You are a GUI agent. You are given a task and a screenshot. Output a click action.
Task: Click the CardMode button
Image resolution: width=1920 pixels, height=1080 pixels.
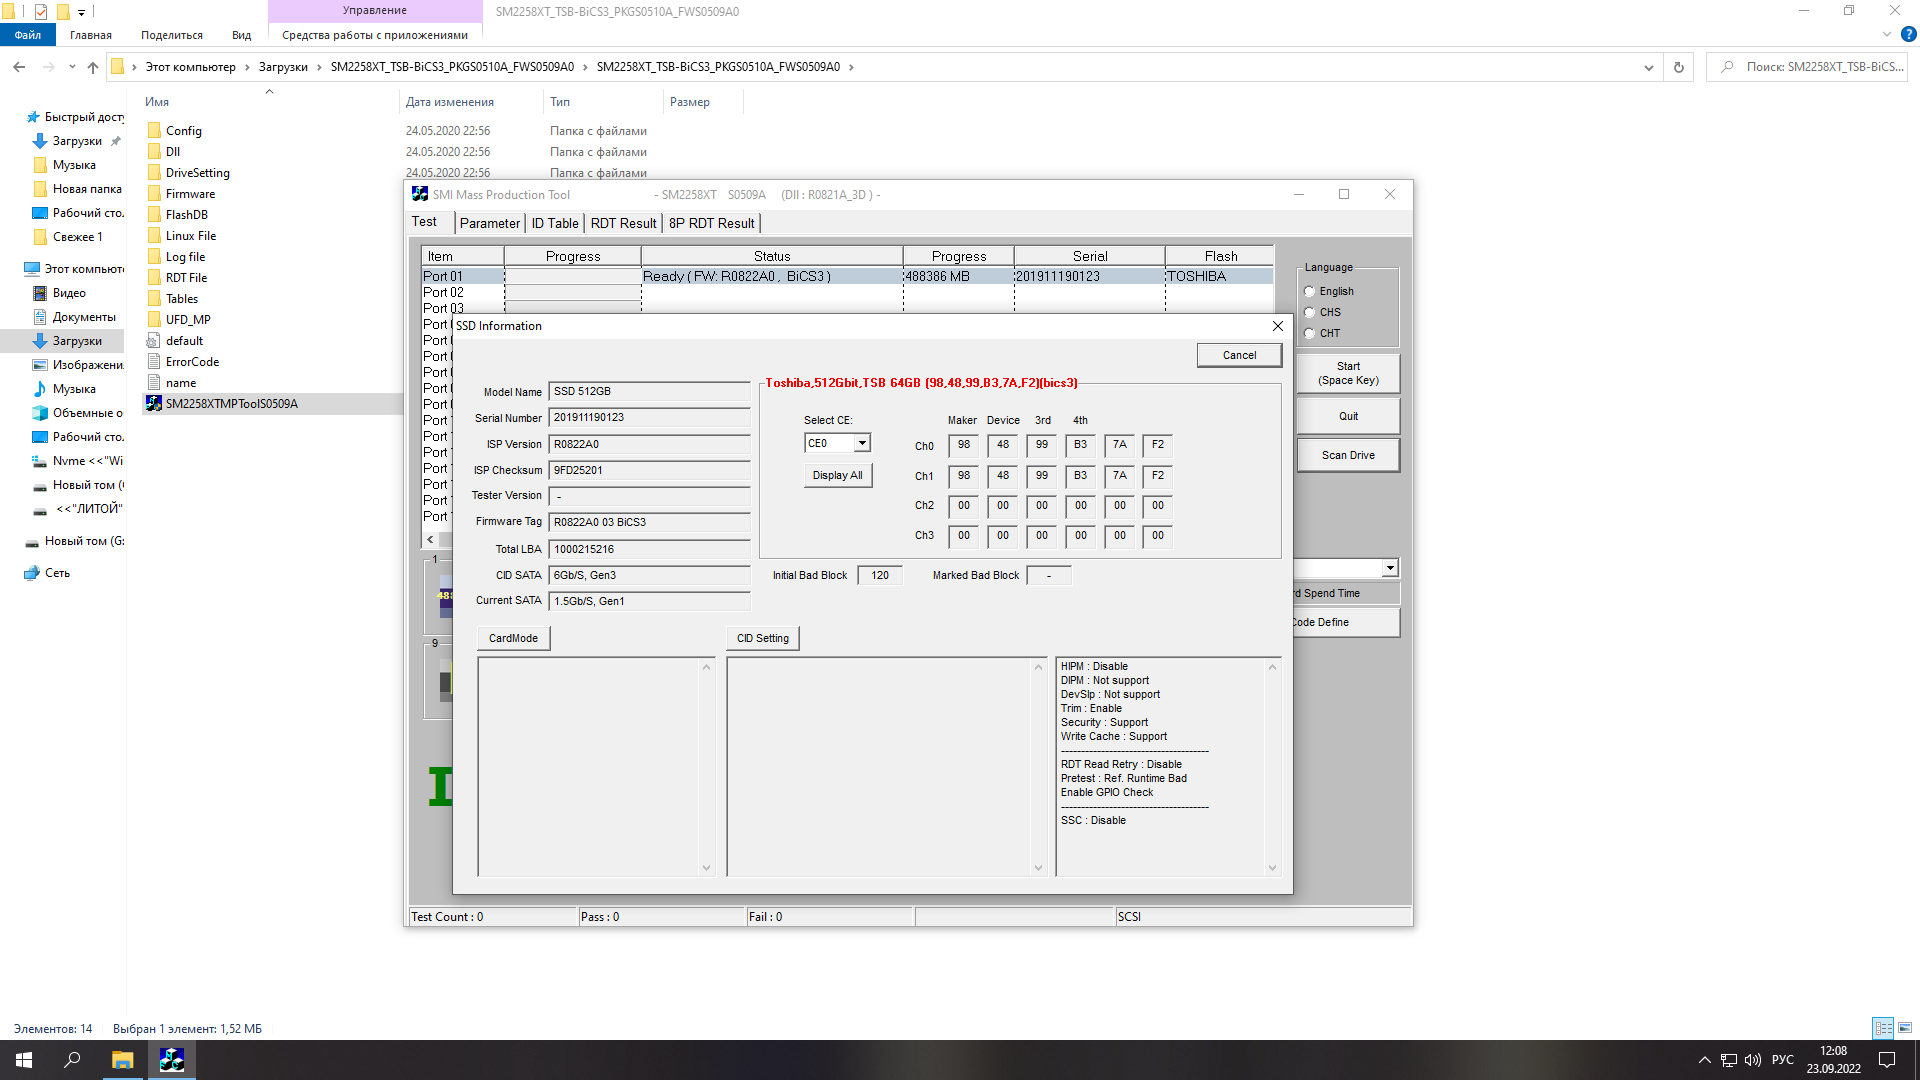513,638
